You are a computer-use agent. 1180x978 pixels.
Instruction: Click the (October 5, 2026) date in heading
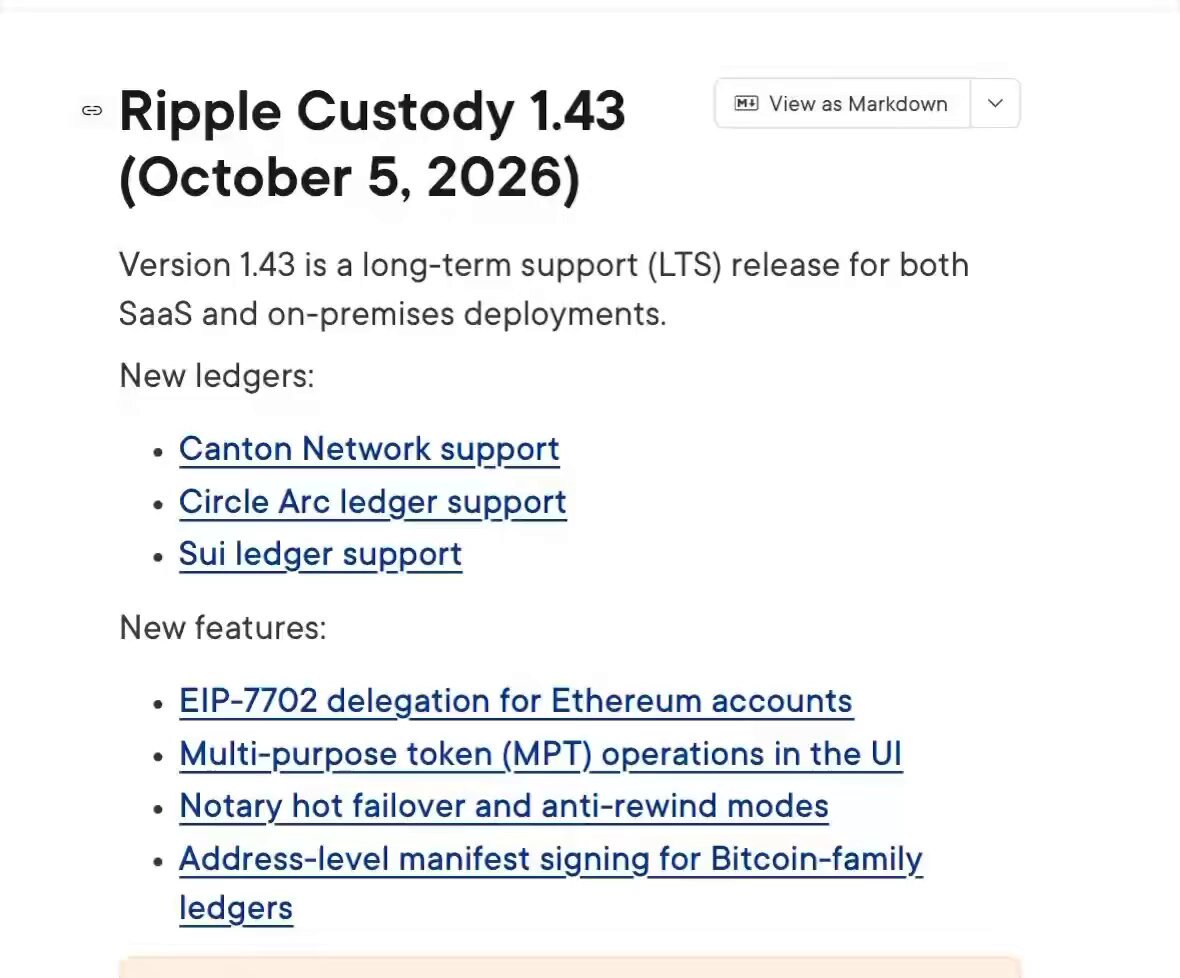(x=349, y=178)
